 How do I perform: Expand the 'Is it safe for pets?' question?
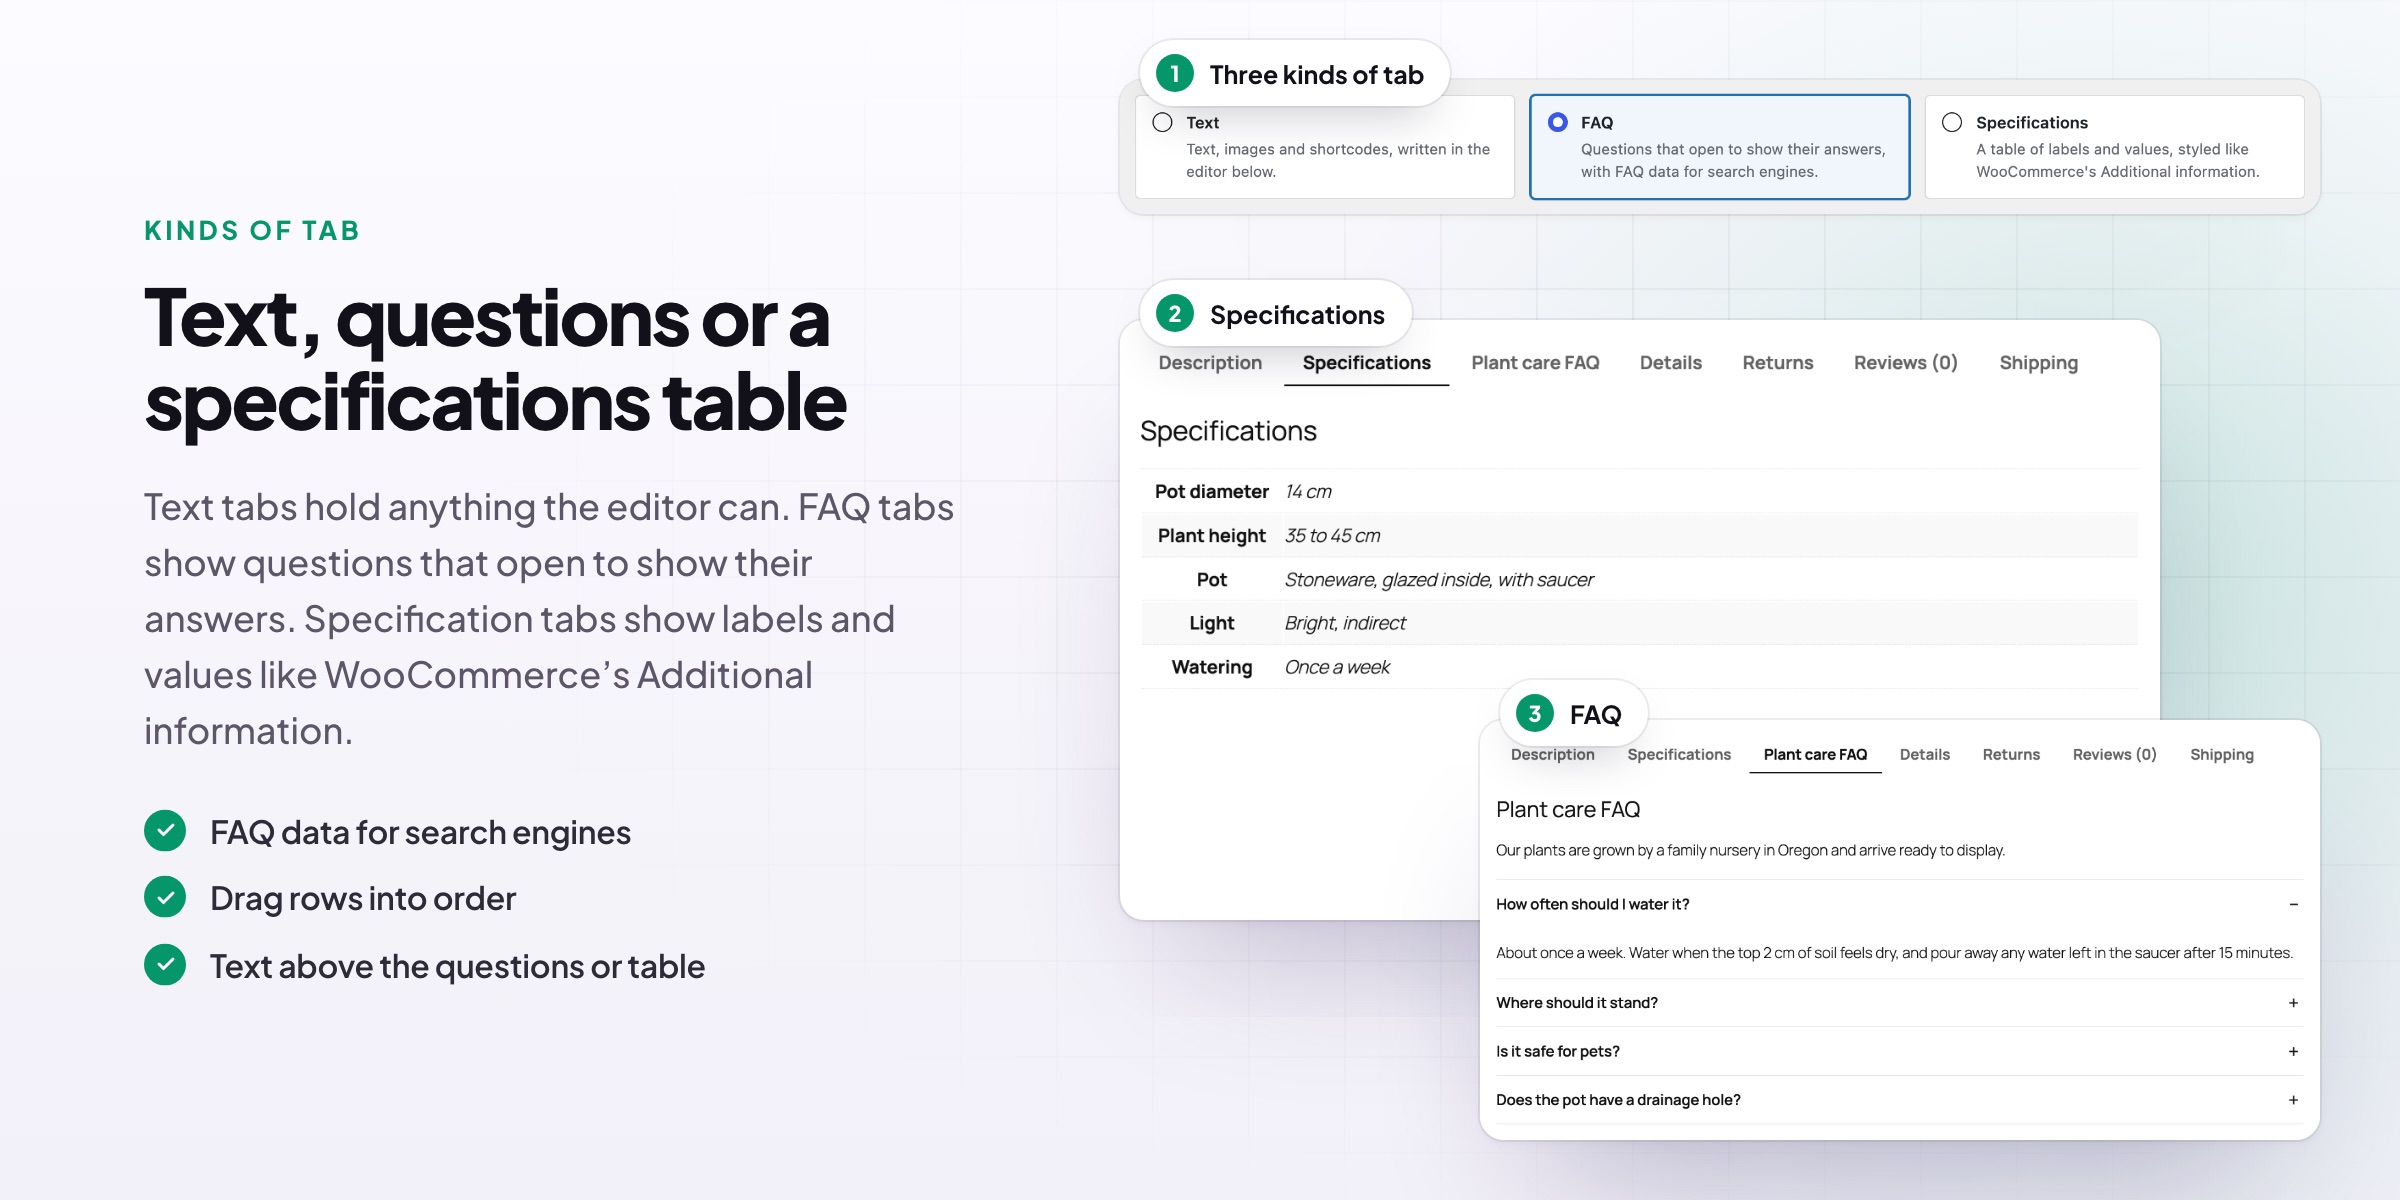pos(1899,1051)
